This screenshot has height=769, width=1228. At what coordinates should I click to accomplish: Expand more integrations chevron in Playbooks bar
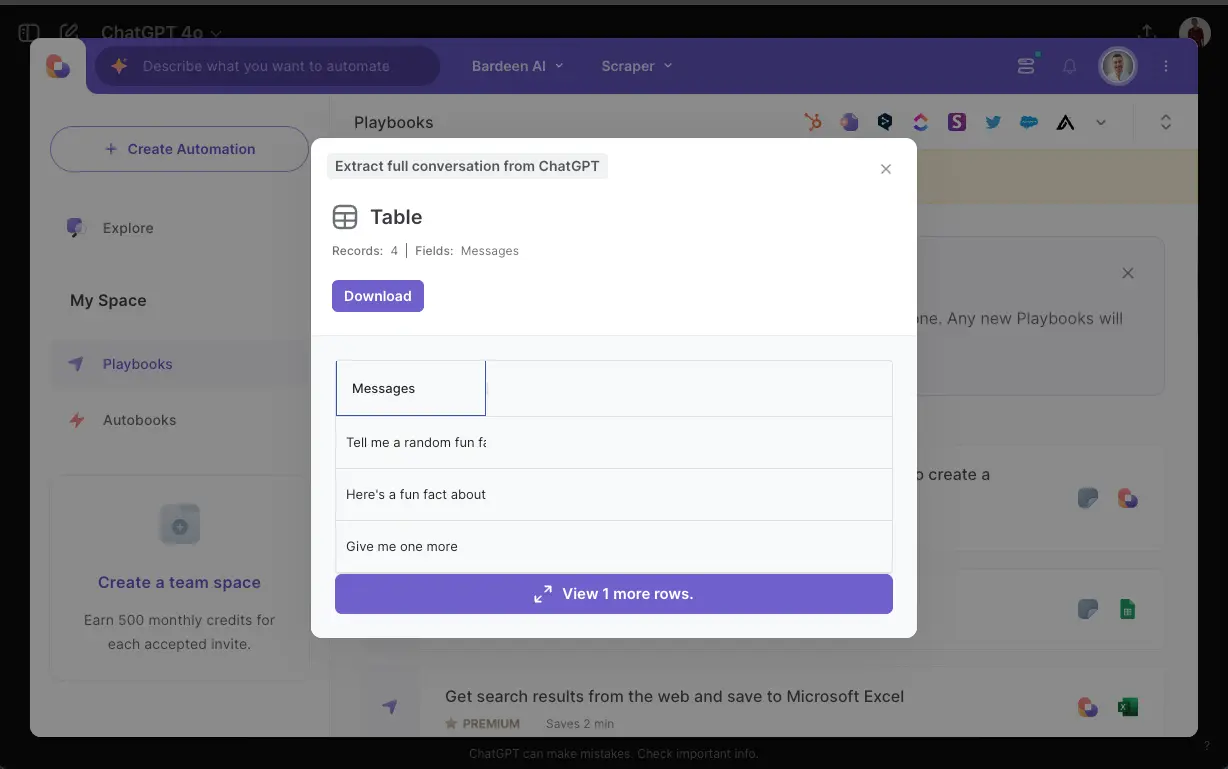[x=1101, y=122]
